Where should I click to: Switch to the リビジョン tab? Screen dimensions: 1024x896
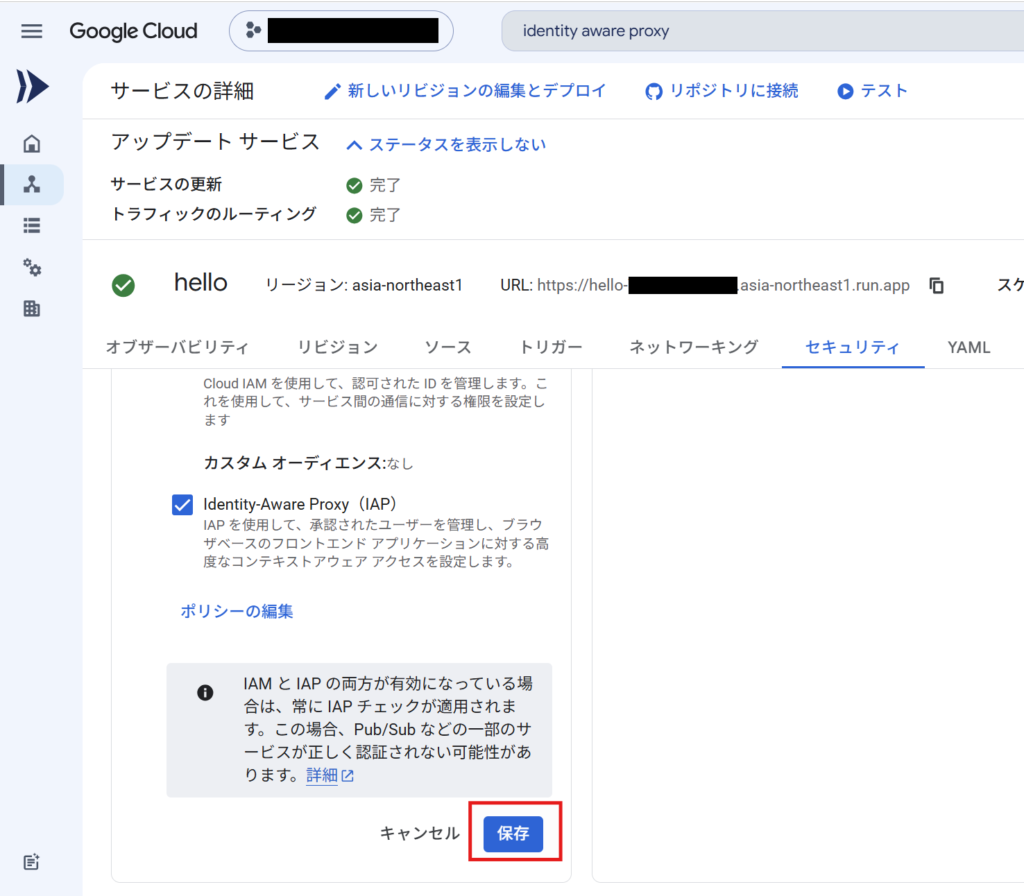(x=338, y=347)
